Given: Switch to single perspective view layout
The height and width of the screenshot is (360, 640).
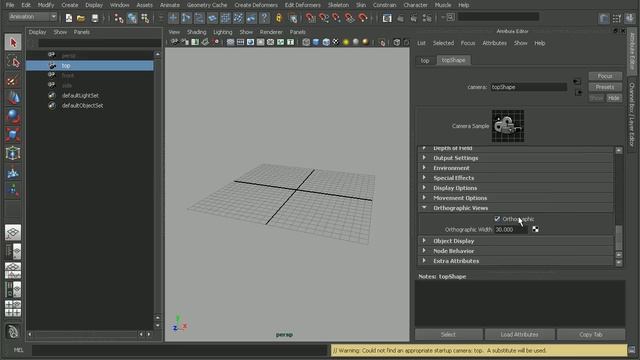Looking at the screenshot, I should point(13,232).
